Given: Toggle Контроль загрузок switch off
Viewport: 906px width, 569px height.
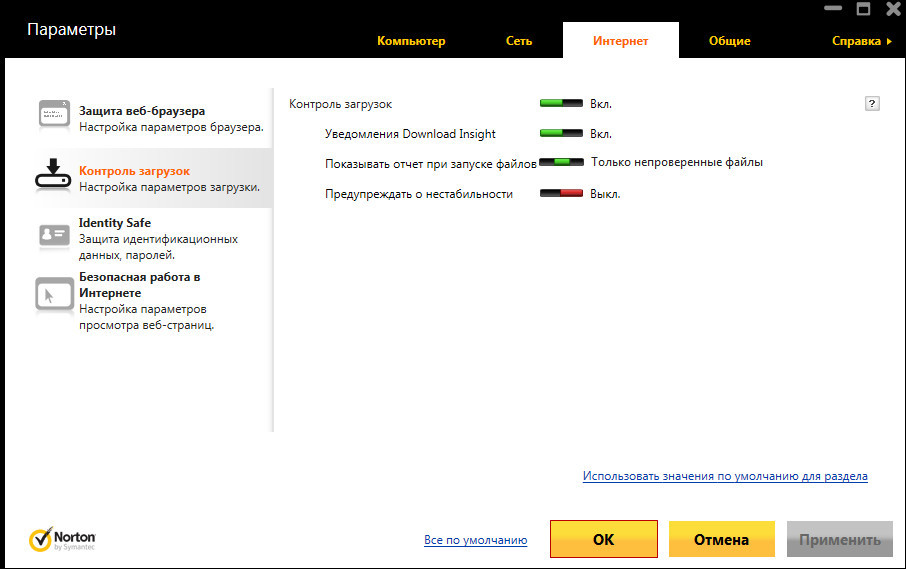Looking at the screenshot, I should 560,103.
